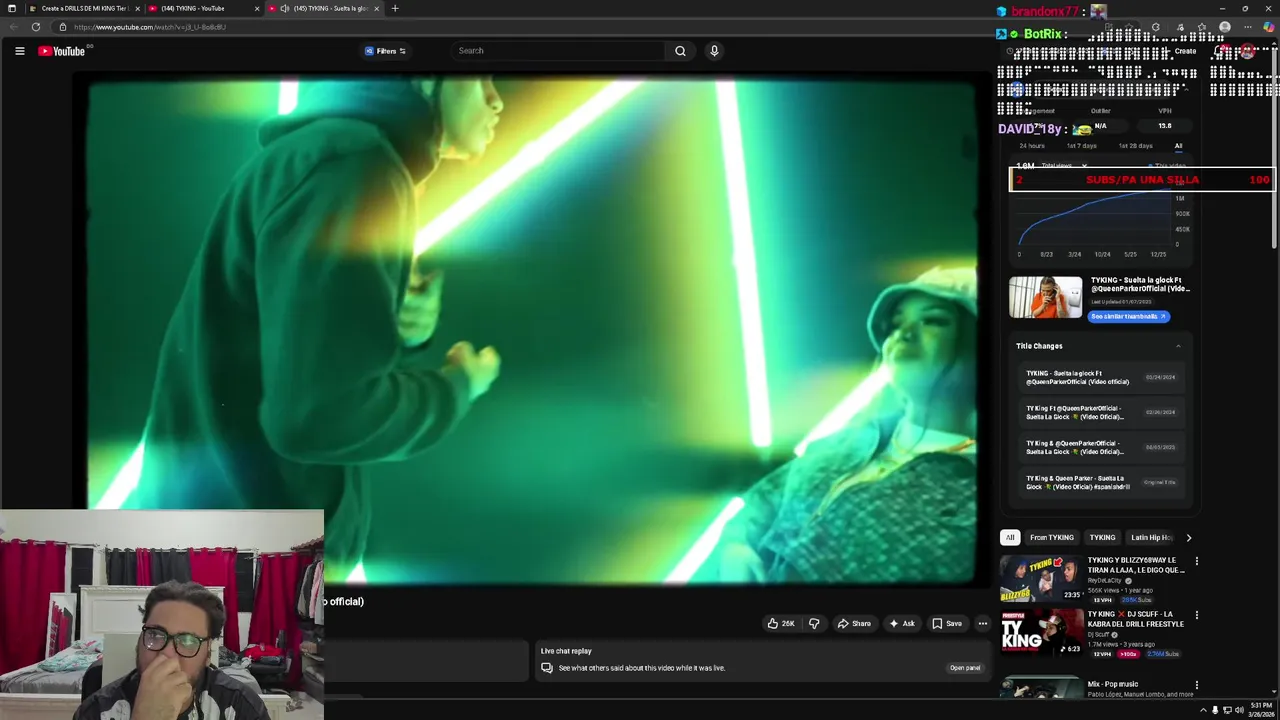Open the Filters button in the header

tap(385, 51)
